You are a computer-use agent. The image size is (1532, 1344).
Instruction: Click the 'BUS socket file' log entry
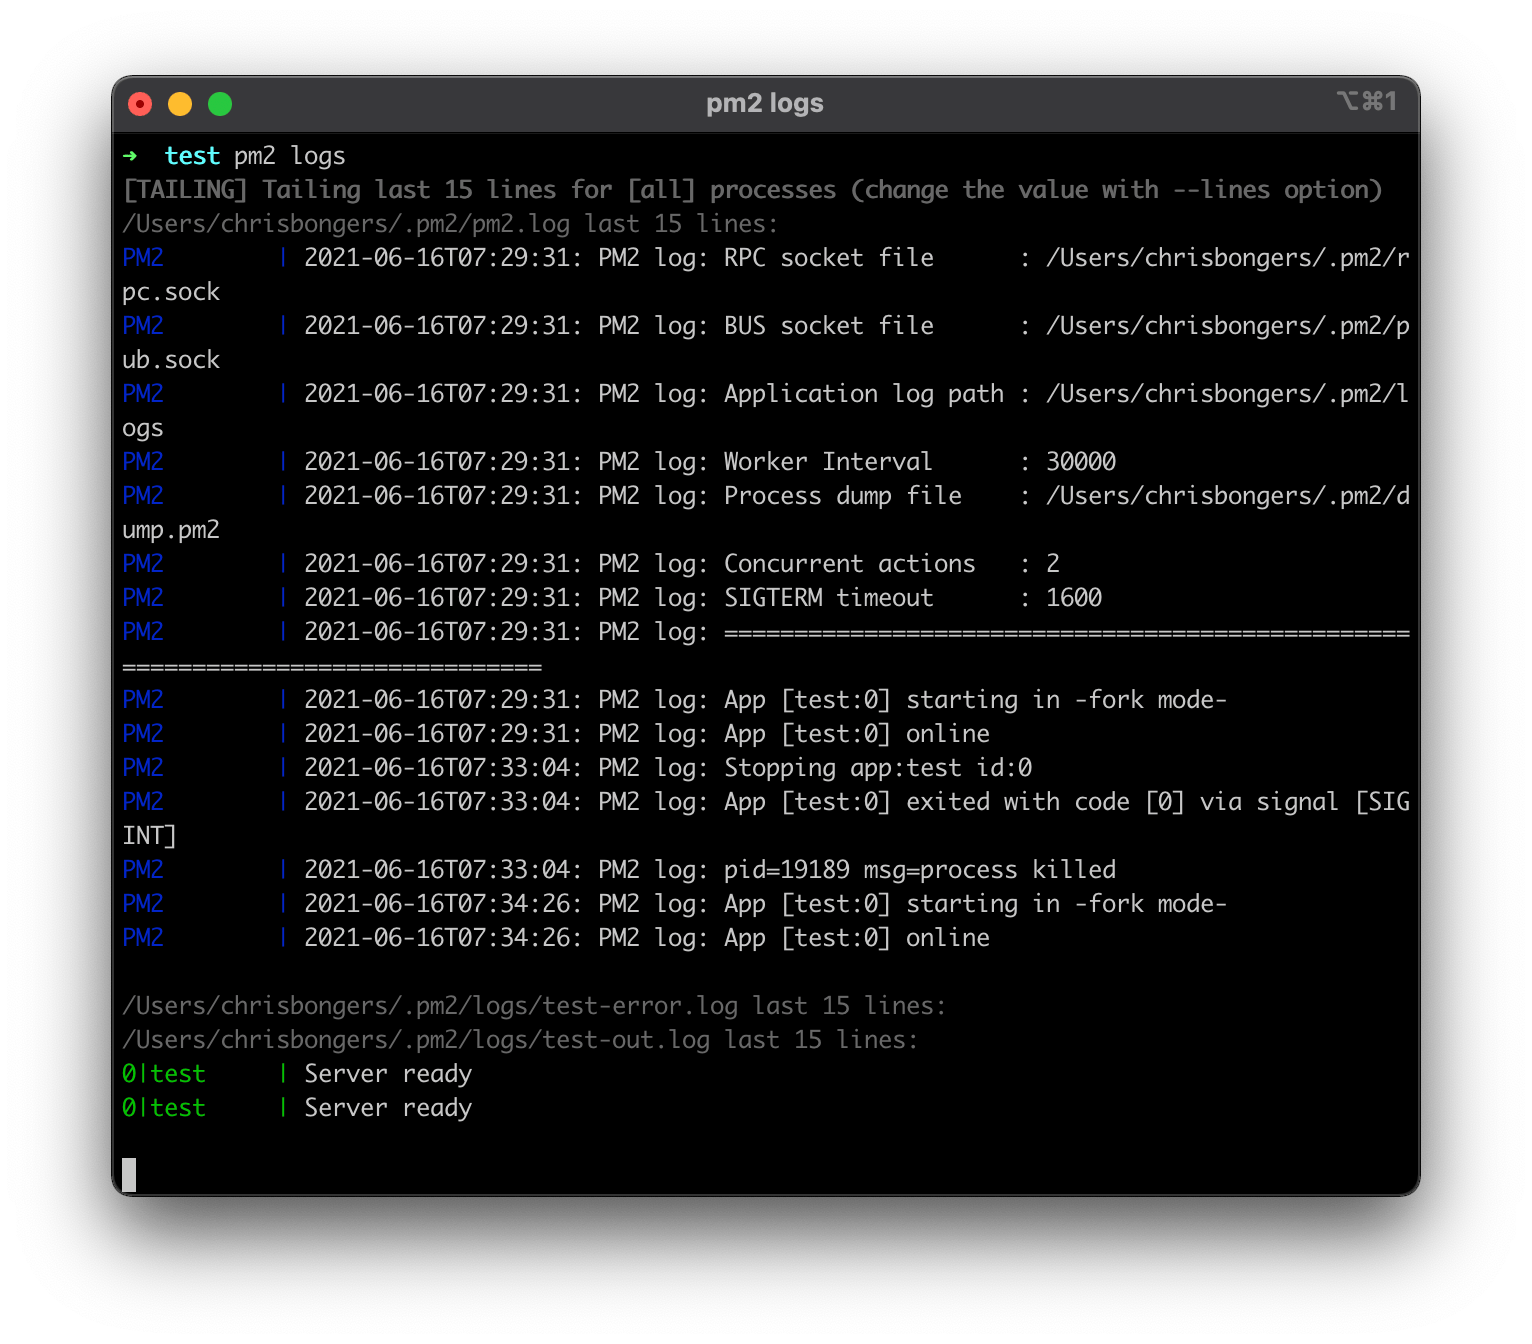click(x=766, y=326)
